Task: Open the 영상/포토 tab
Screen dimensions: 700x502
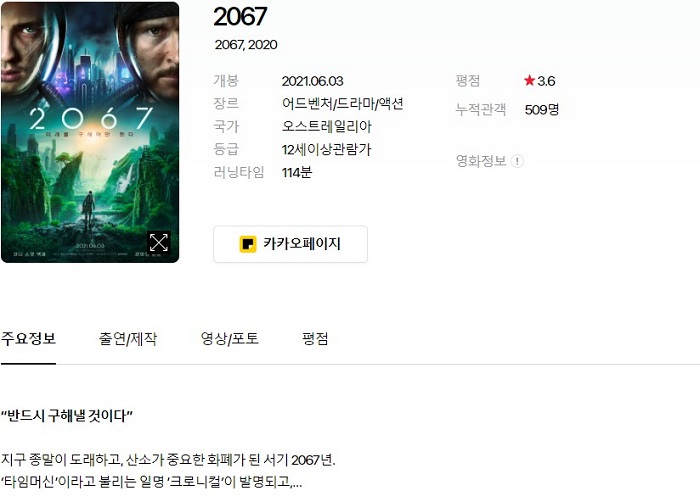Action: (x=229, y=339)
